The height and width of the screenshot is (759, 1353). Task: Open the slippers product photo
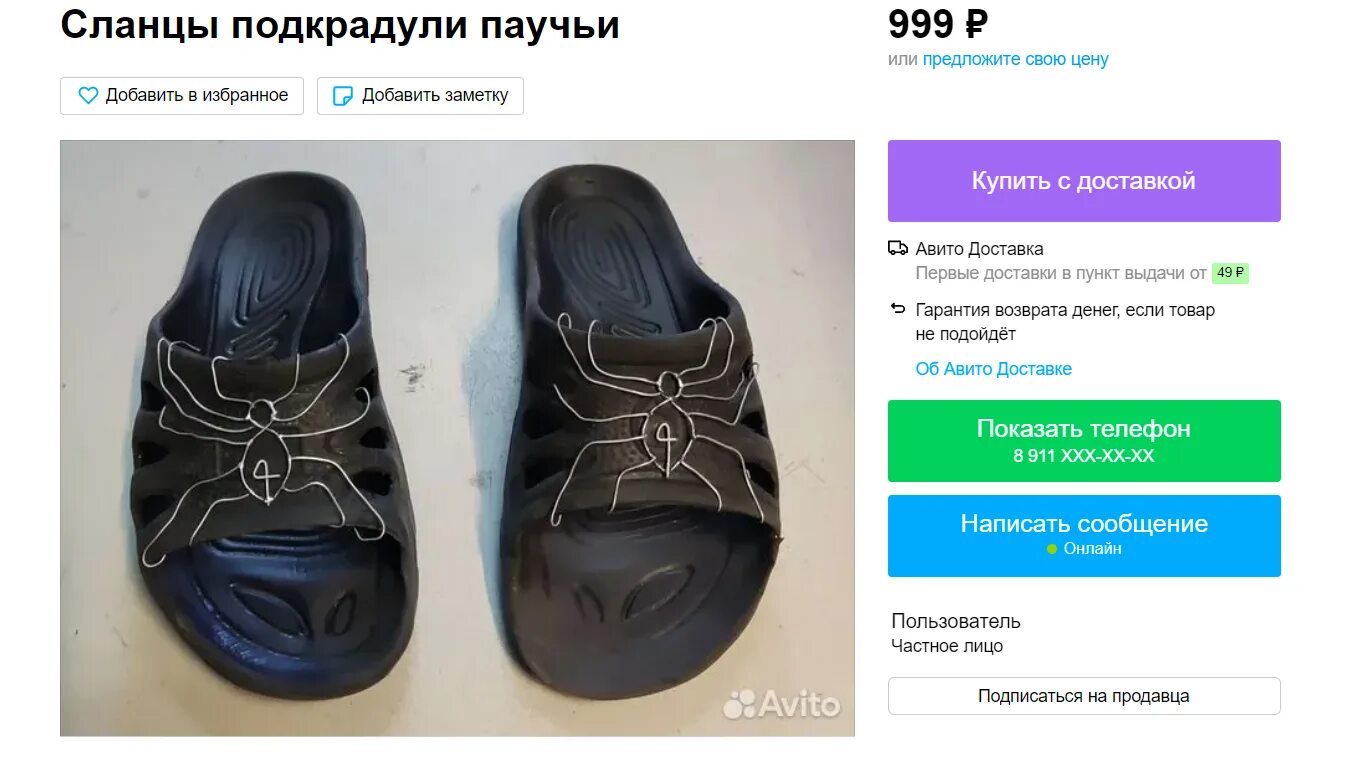point(457,438)
